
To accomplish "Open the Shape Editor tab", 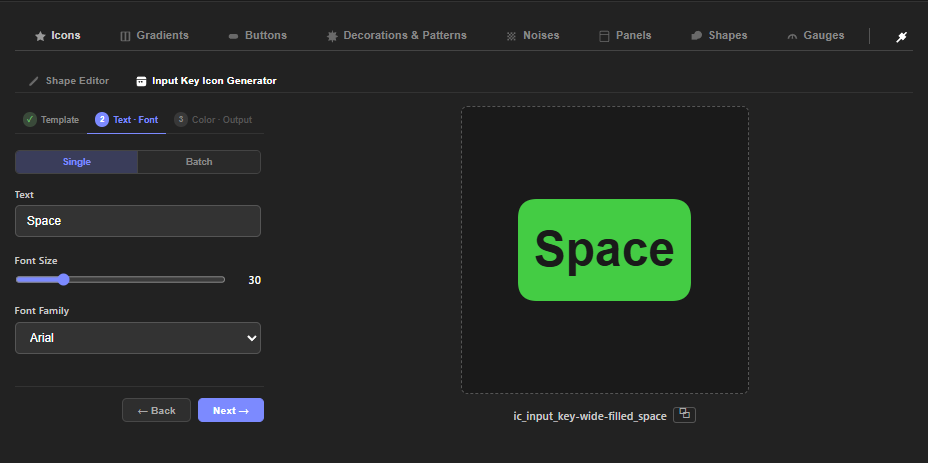I will tap(69, 81).
